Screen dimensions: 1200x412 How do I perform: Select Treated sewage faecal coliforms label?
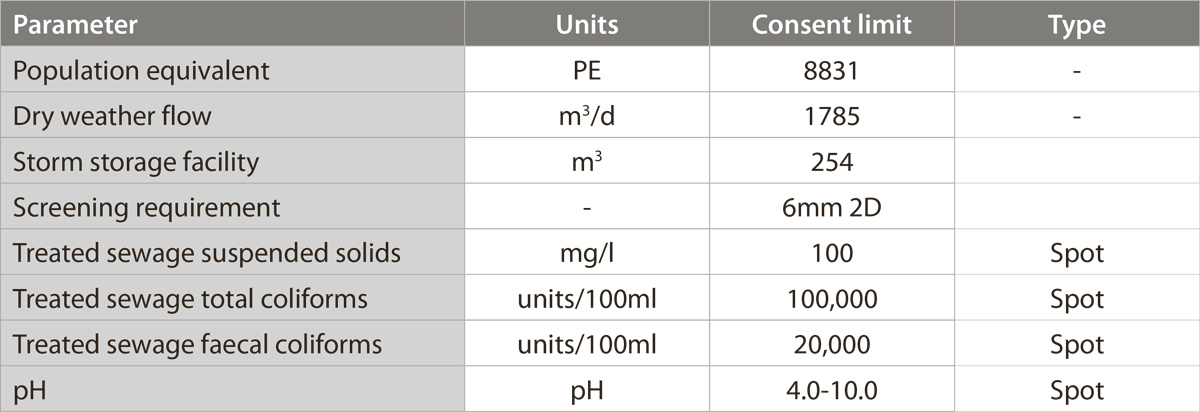[x=197, y=345]
